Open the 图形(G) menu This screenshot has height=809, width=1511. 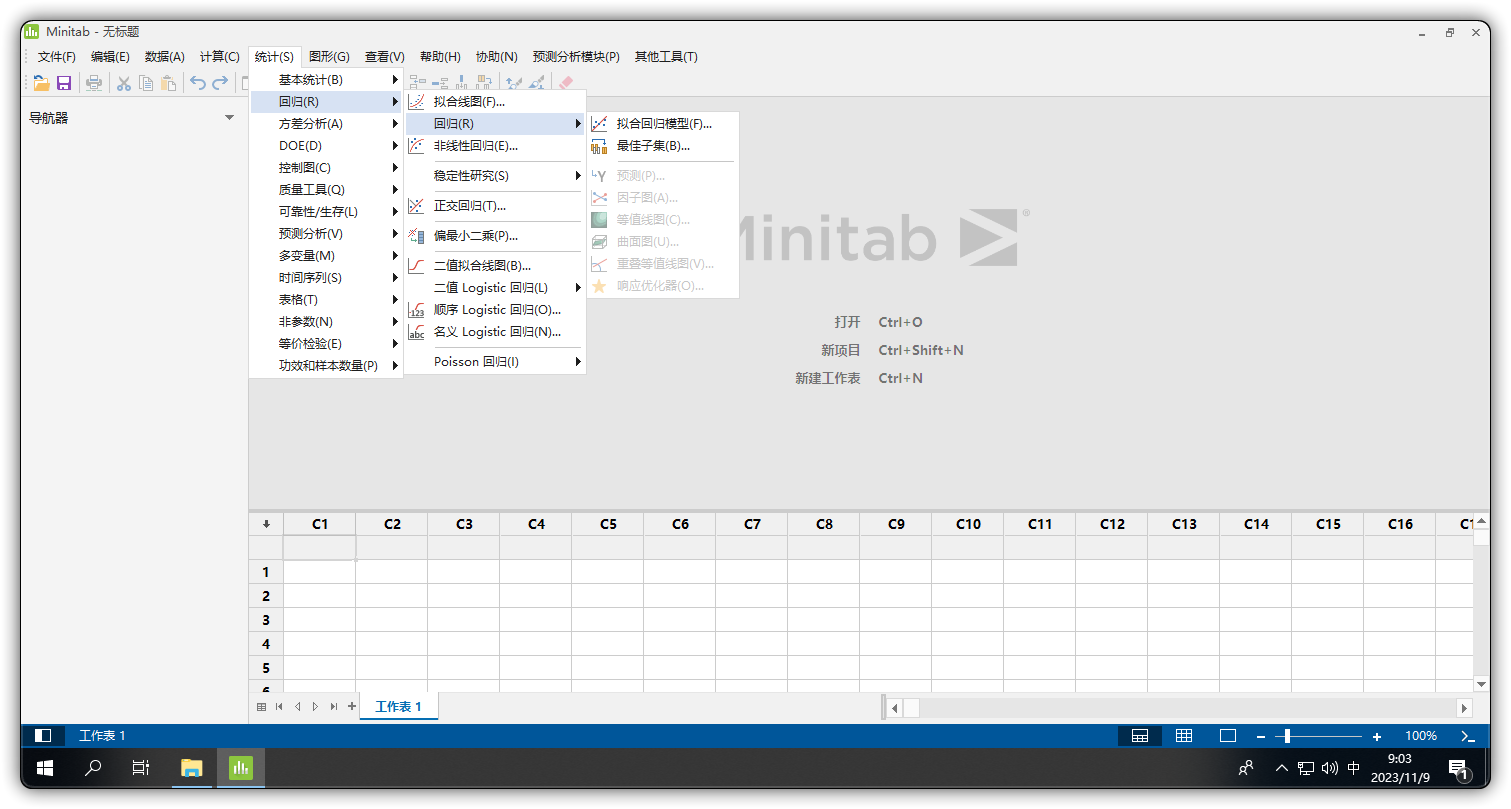[329, 57]
